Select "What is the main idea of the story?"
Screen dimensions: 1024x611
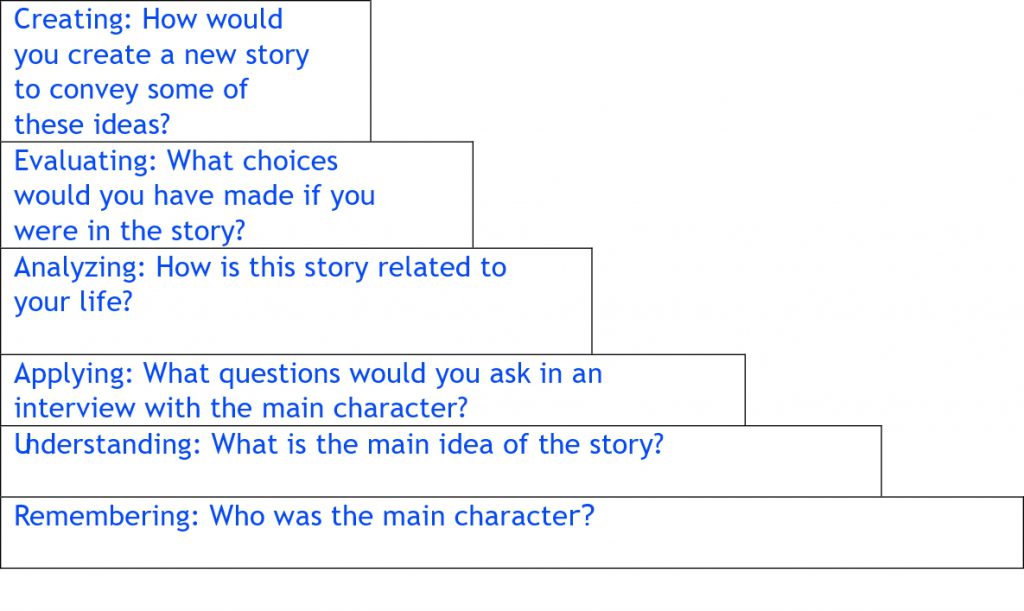point(438,444)
